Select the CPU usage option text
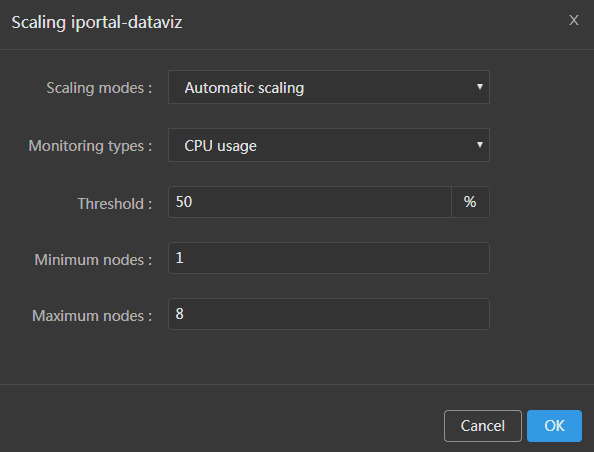Viewport: 594px width, 452px height. pyautogui.click(x=220, y=146)
